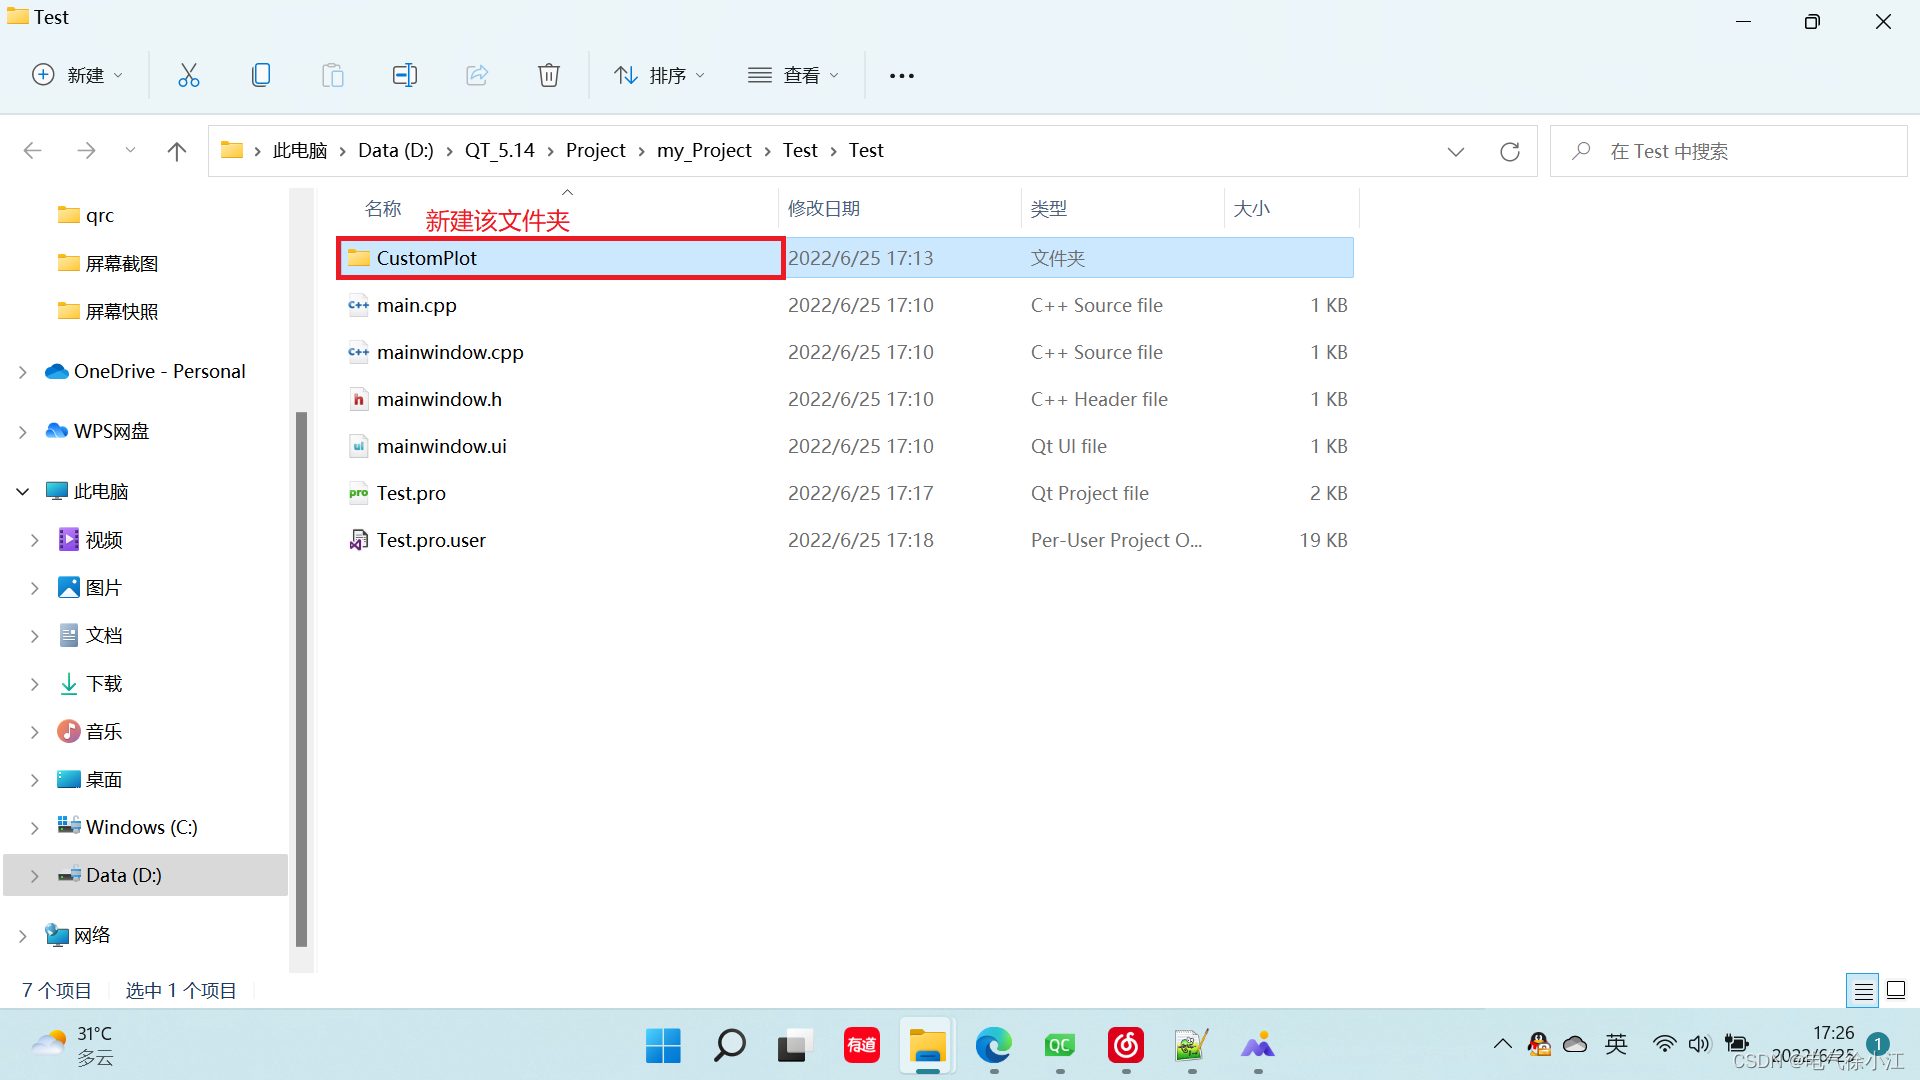Screen dimensions: 1920x1080
Task: Click my_Project in the breadcrumb path
Action: (x=704, y=151)
